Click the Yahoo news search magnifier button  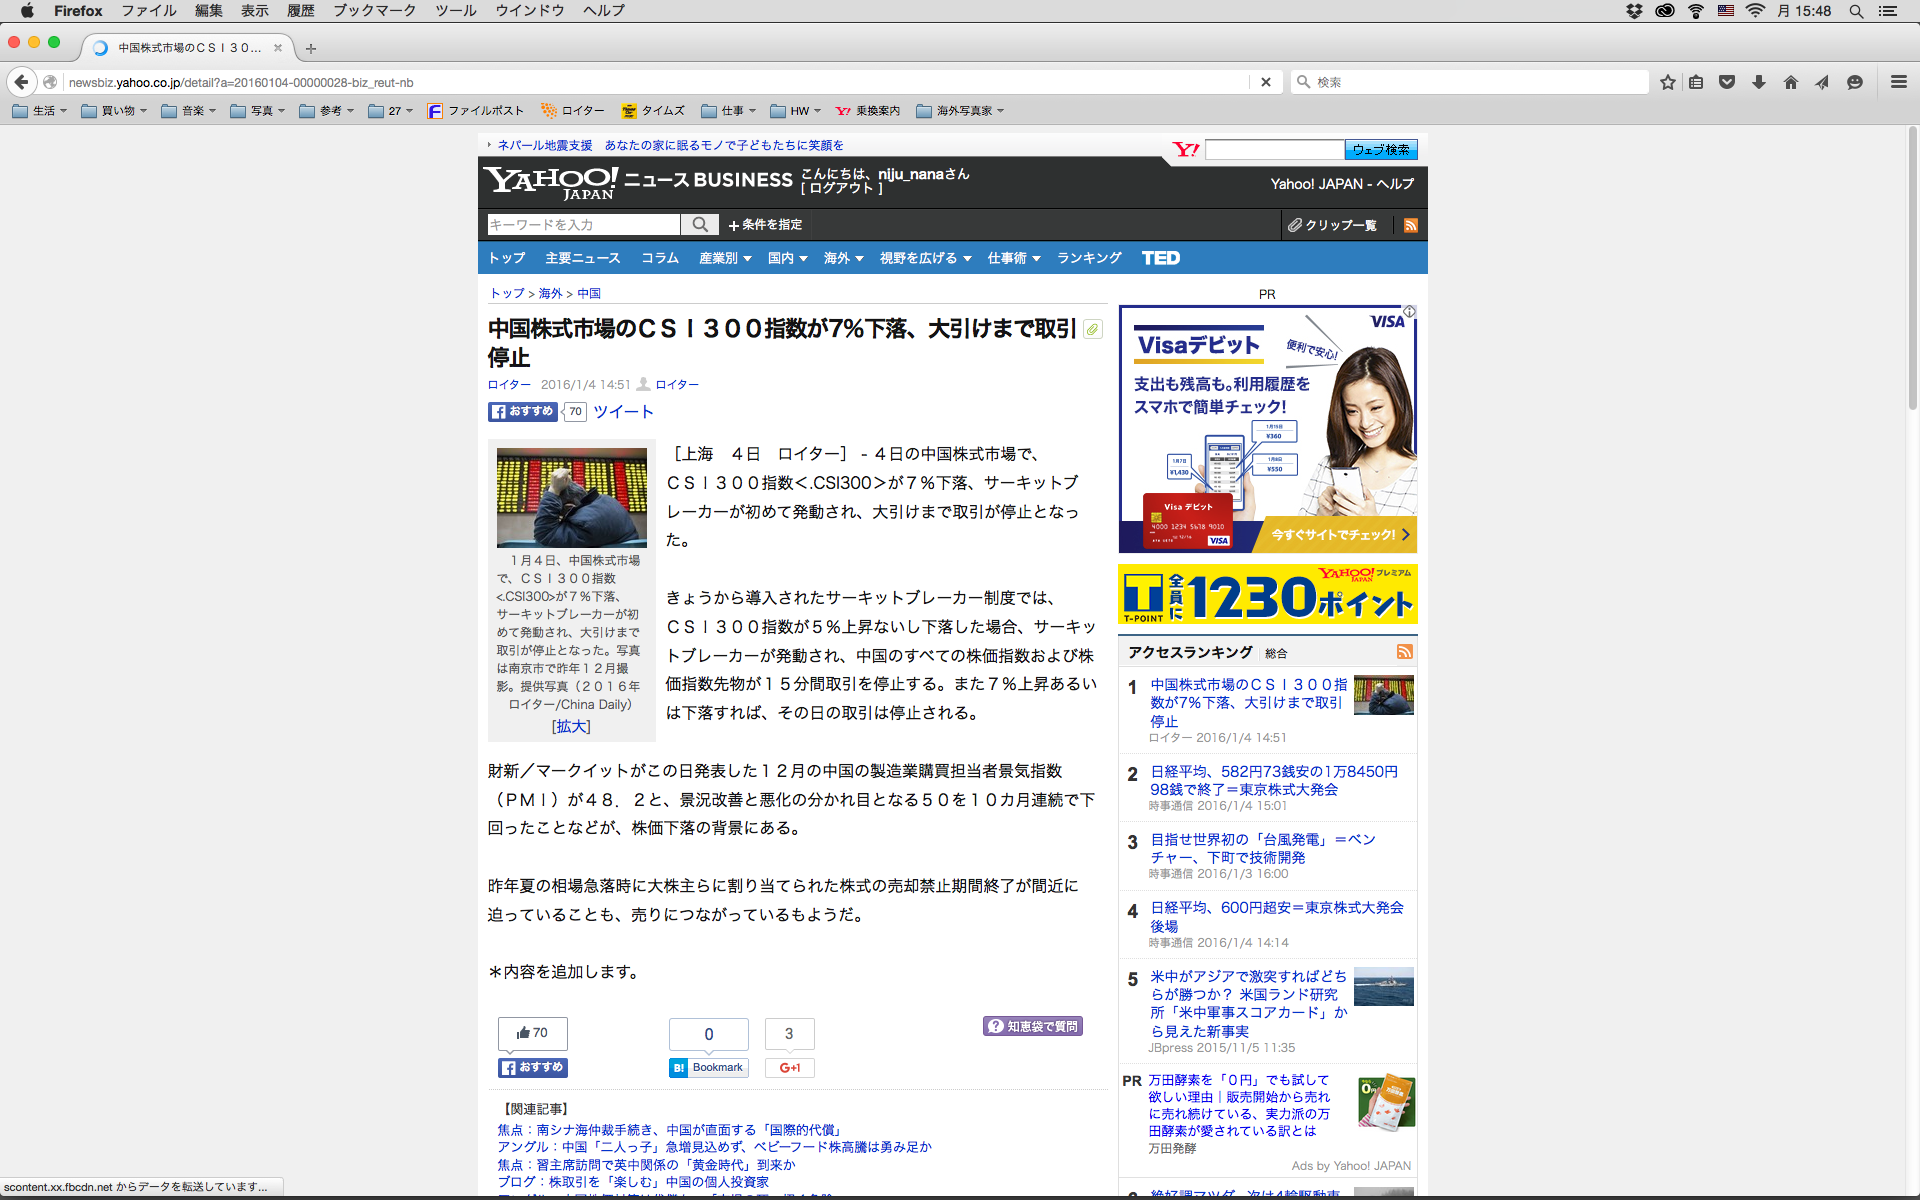[x=700, y=225]
